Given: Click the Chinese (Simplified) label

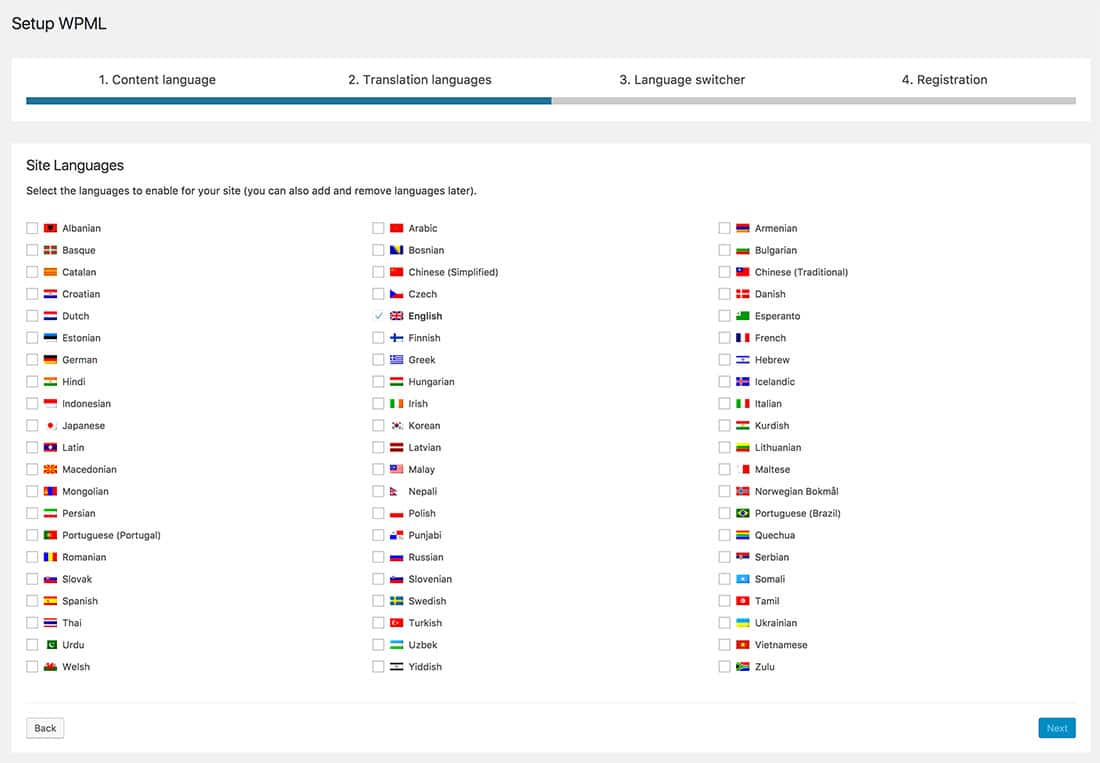Looking at the screenshot, I should point(453,272).
